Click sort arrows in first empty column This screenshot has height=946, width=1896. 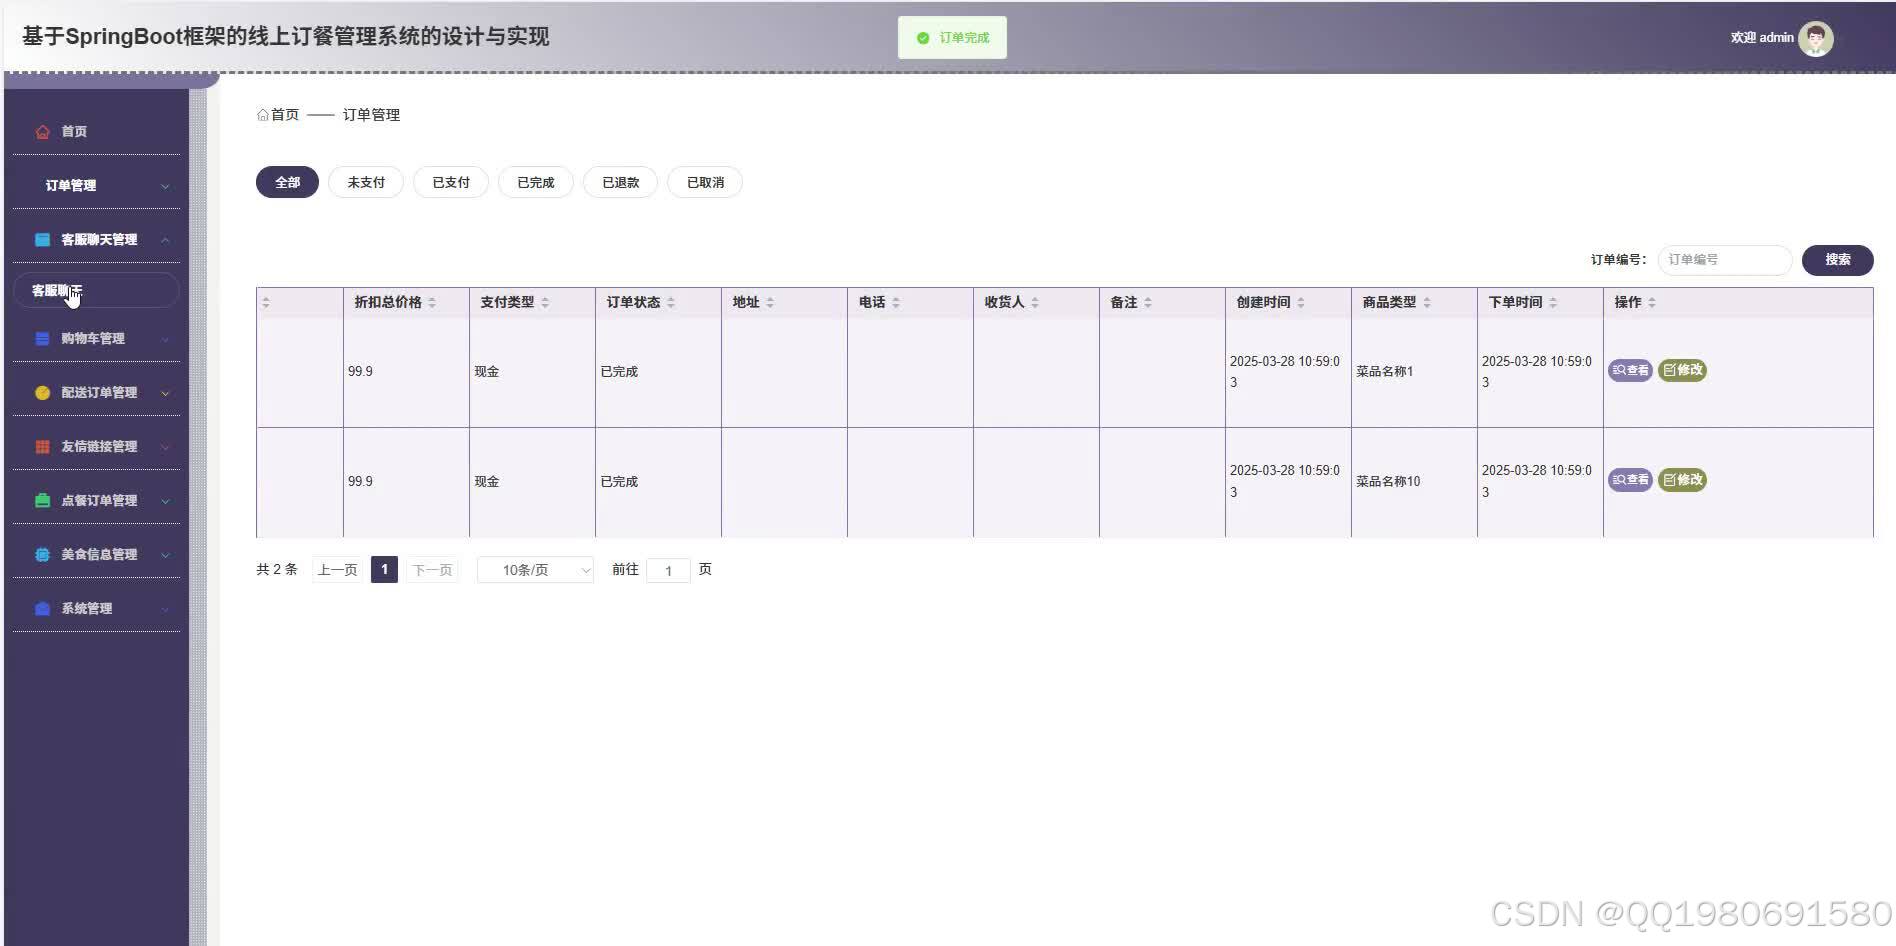266,303
